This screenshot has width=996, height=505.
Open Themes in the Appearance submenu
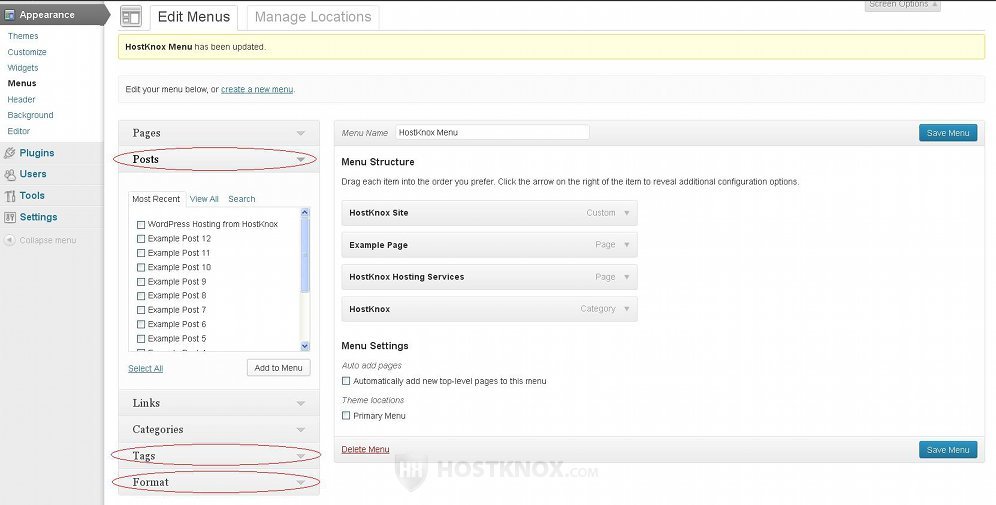click(x=23, y=36)
